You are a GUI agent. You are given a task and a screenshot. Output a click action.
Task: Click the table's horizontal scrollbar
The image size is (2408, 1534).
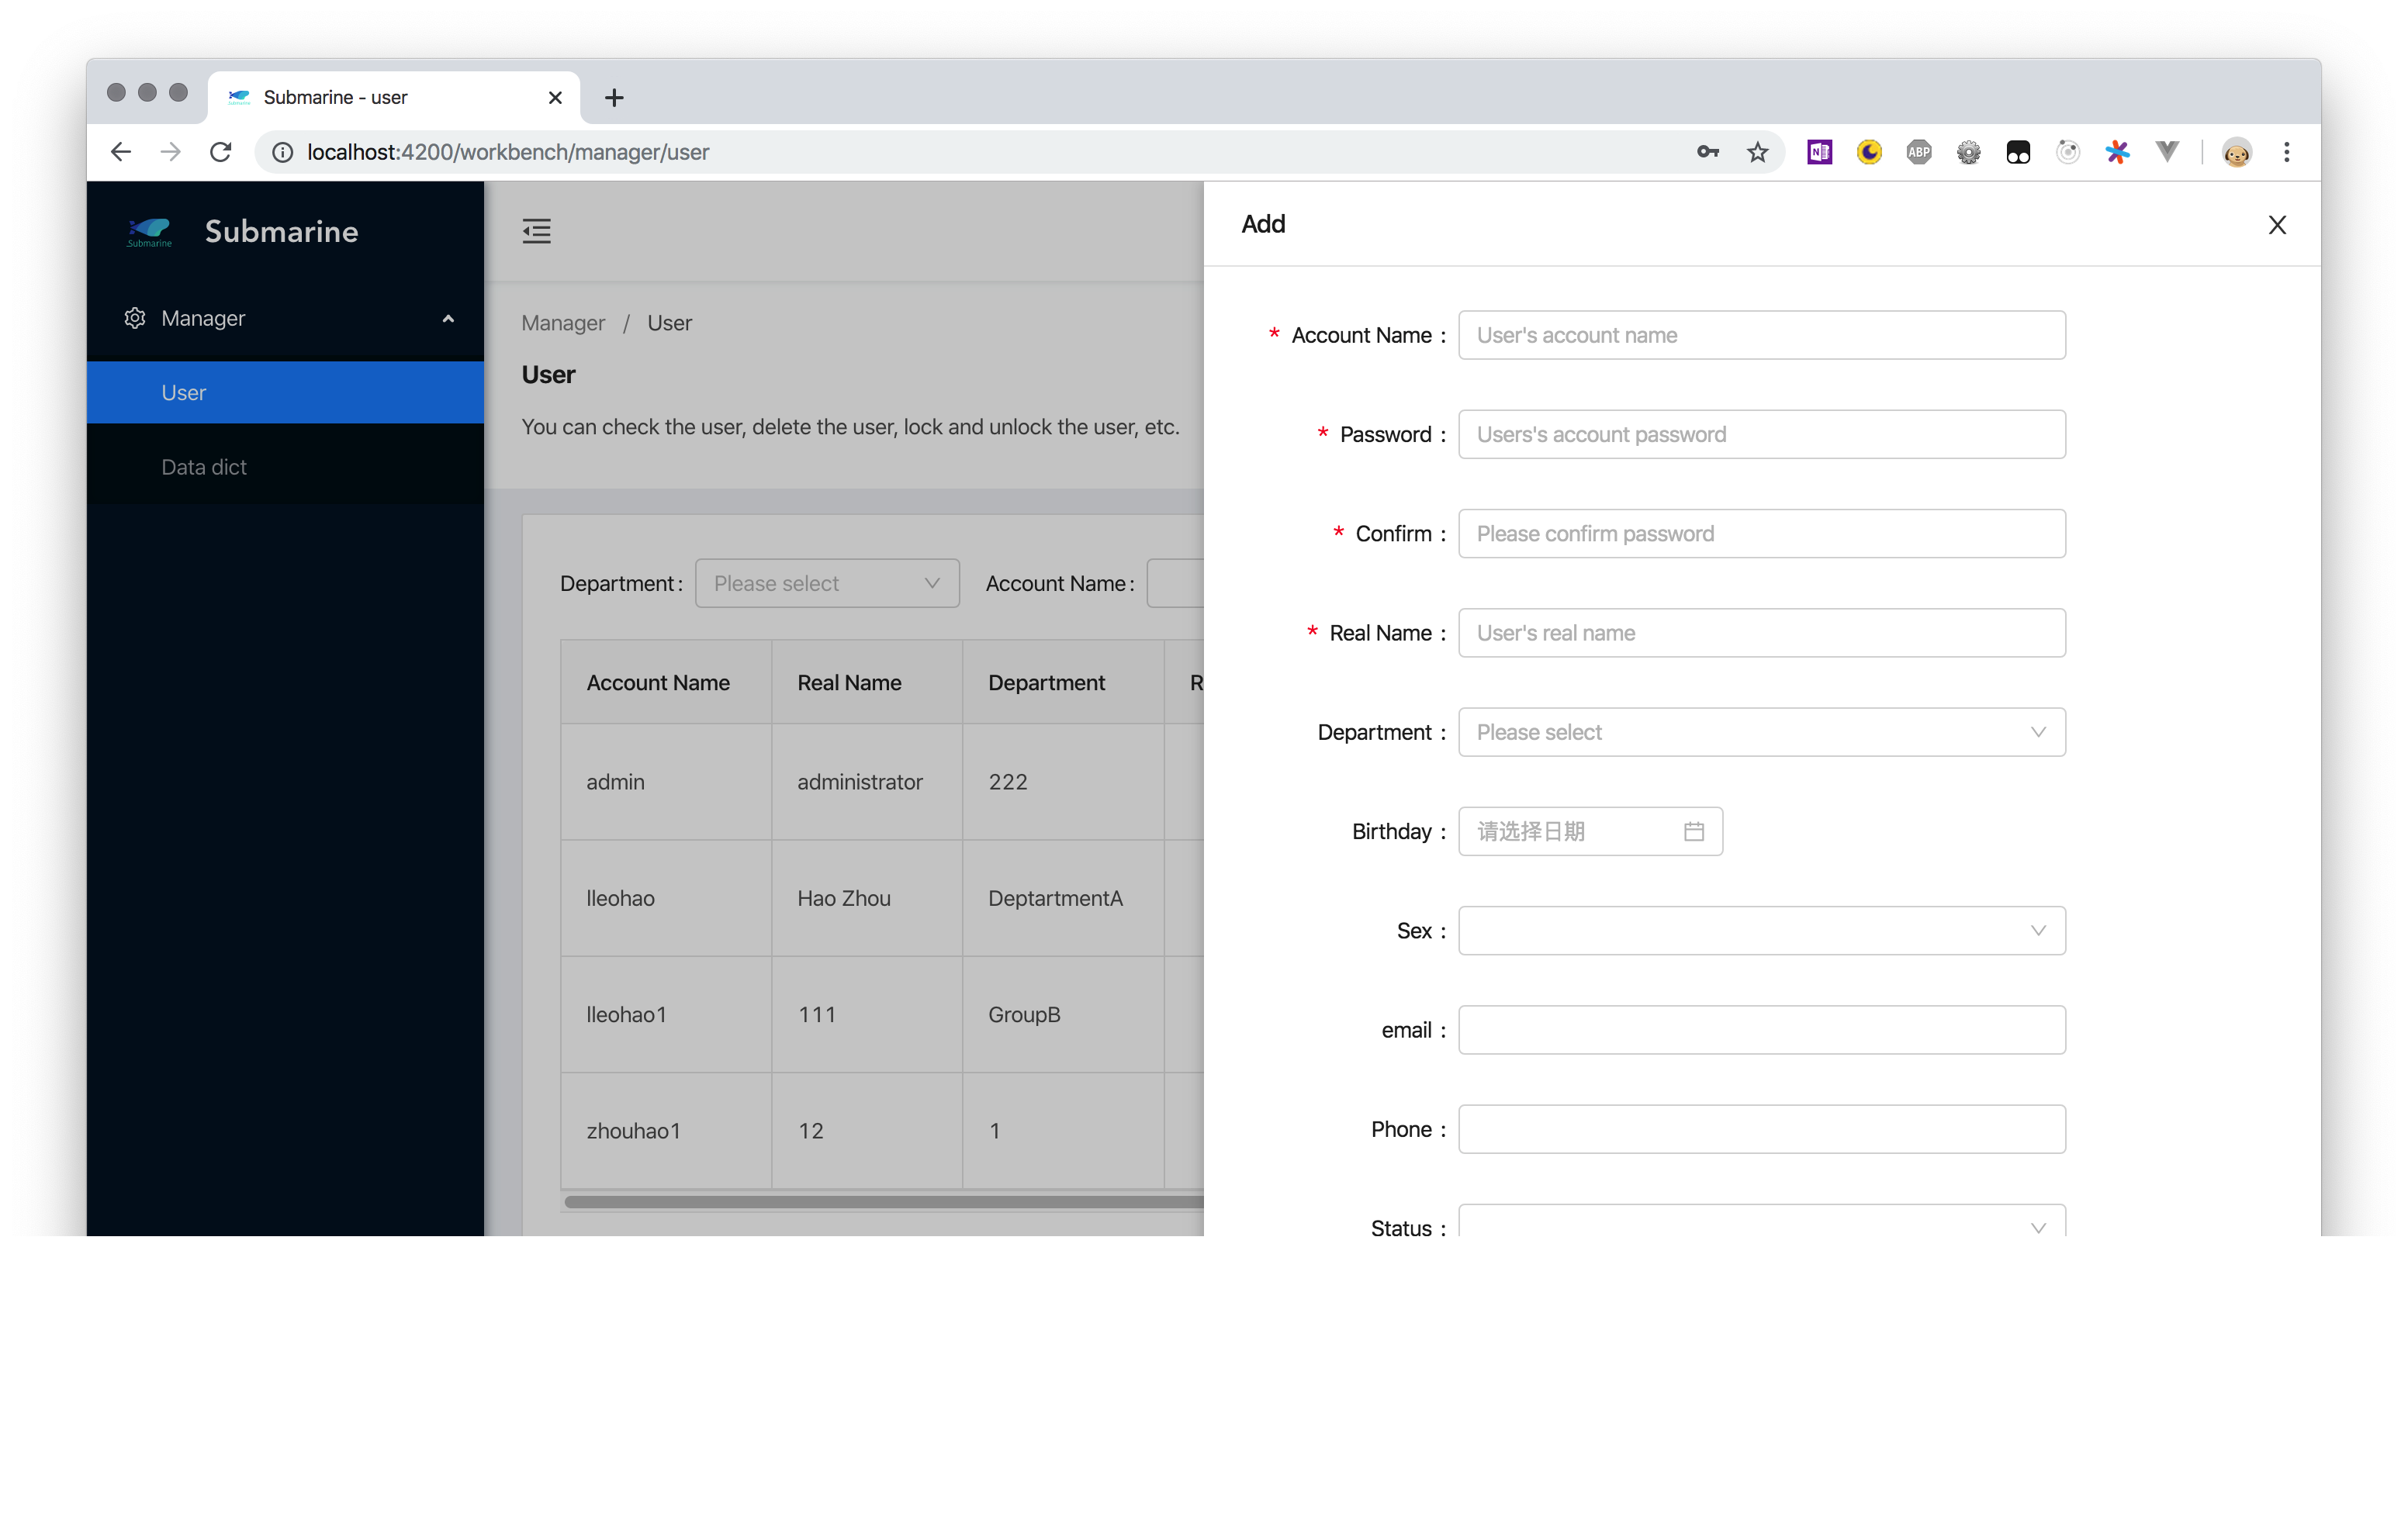880,1202
